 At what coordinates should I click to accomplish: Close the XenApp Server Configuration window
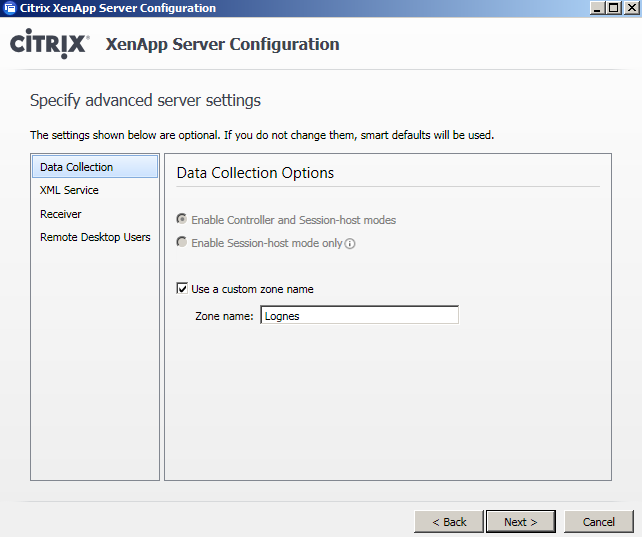pyautogui.click(x=632, y=8)
